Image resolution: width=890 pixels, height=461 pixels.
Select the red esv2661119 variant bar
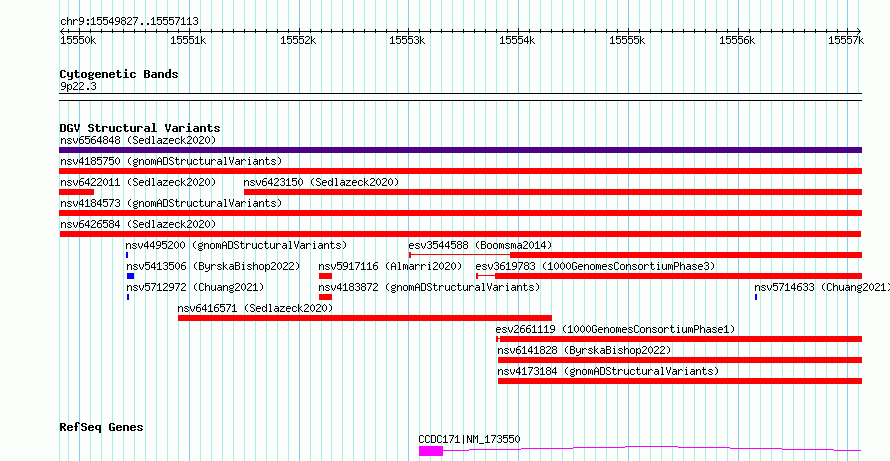(x=679, y=339)
